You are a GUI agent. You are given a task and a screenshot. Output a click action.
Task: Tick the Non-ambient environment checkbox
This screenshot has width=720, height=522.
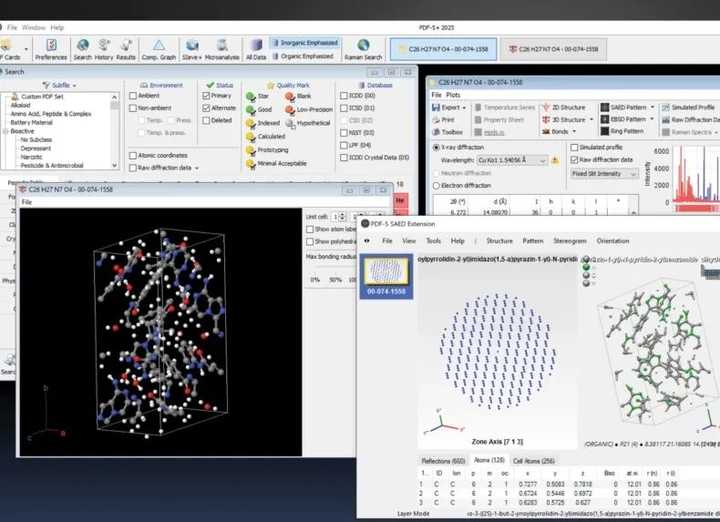[133, 108]
